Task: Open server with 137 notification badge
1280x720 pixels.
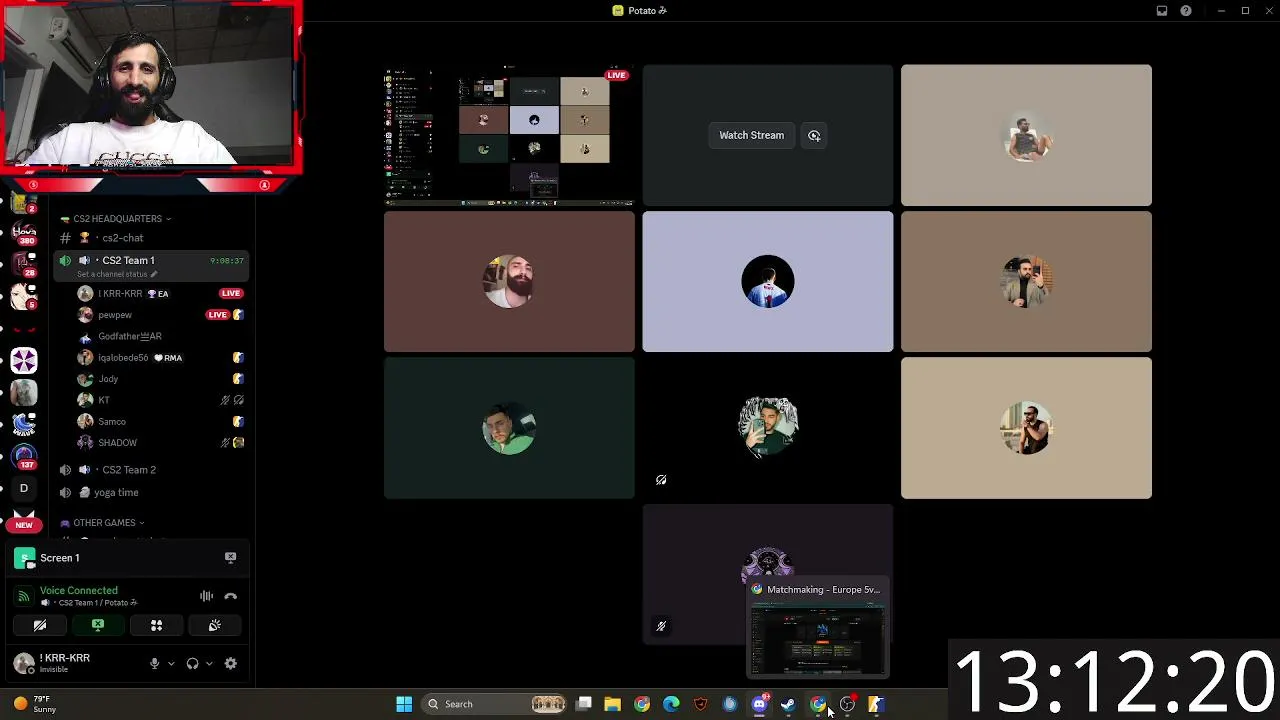Action: [x=24, y=457]
